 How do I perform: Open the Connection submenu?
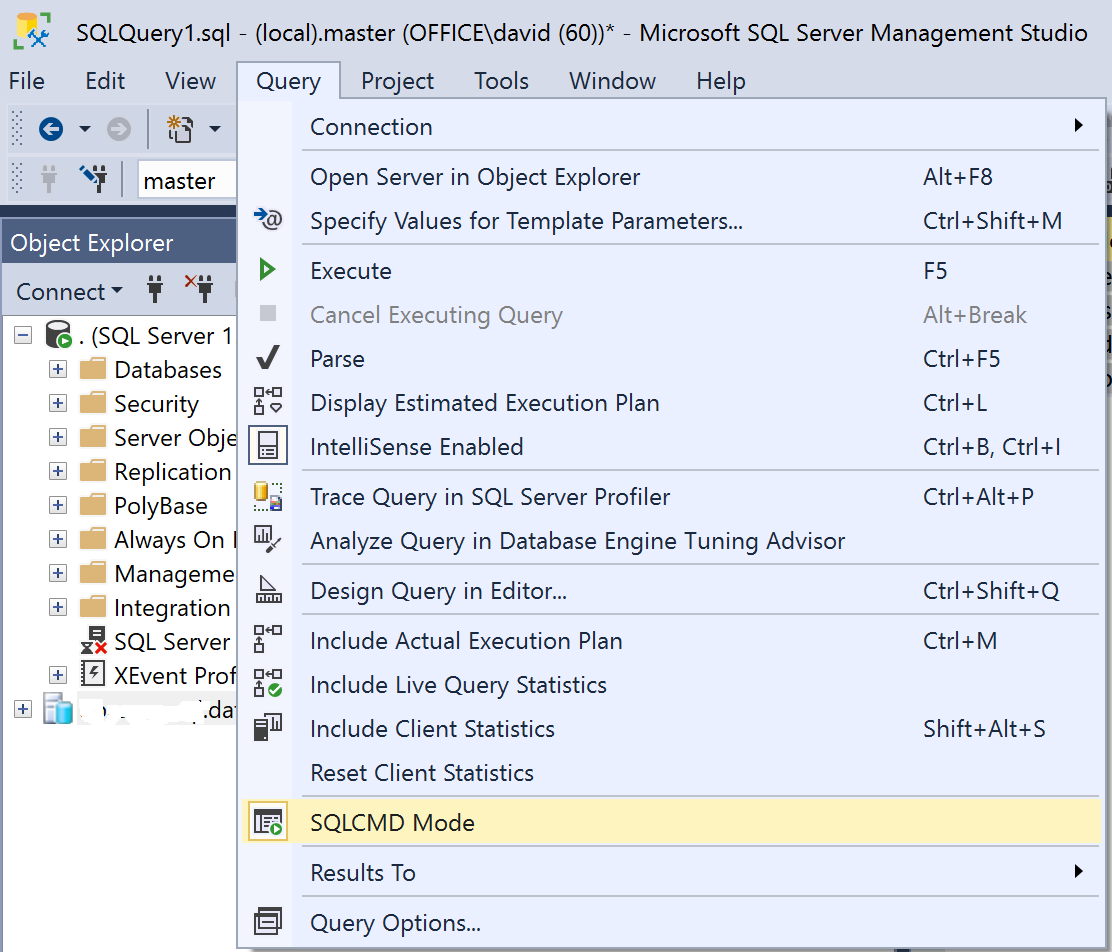pos(669,126)
